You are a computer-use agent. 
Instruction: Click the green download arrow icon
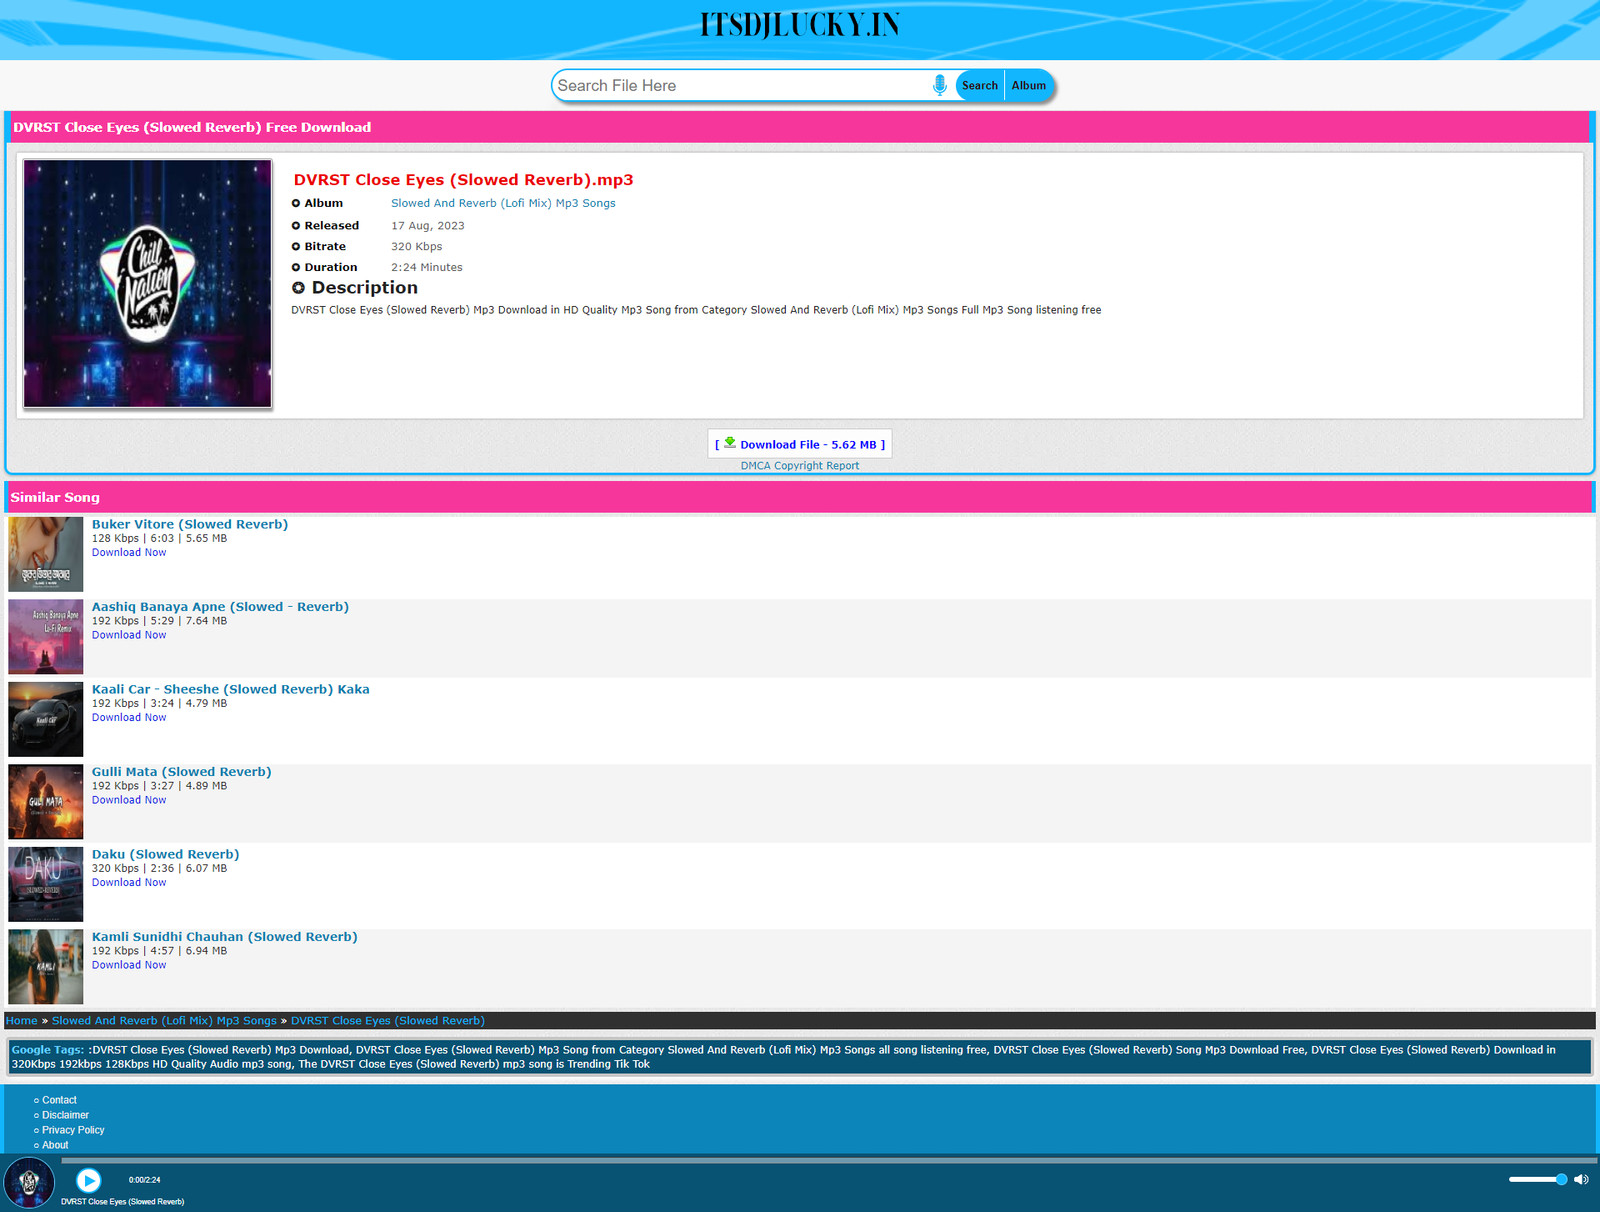coord(730,443)
